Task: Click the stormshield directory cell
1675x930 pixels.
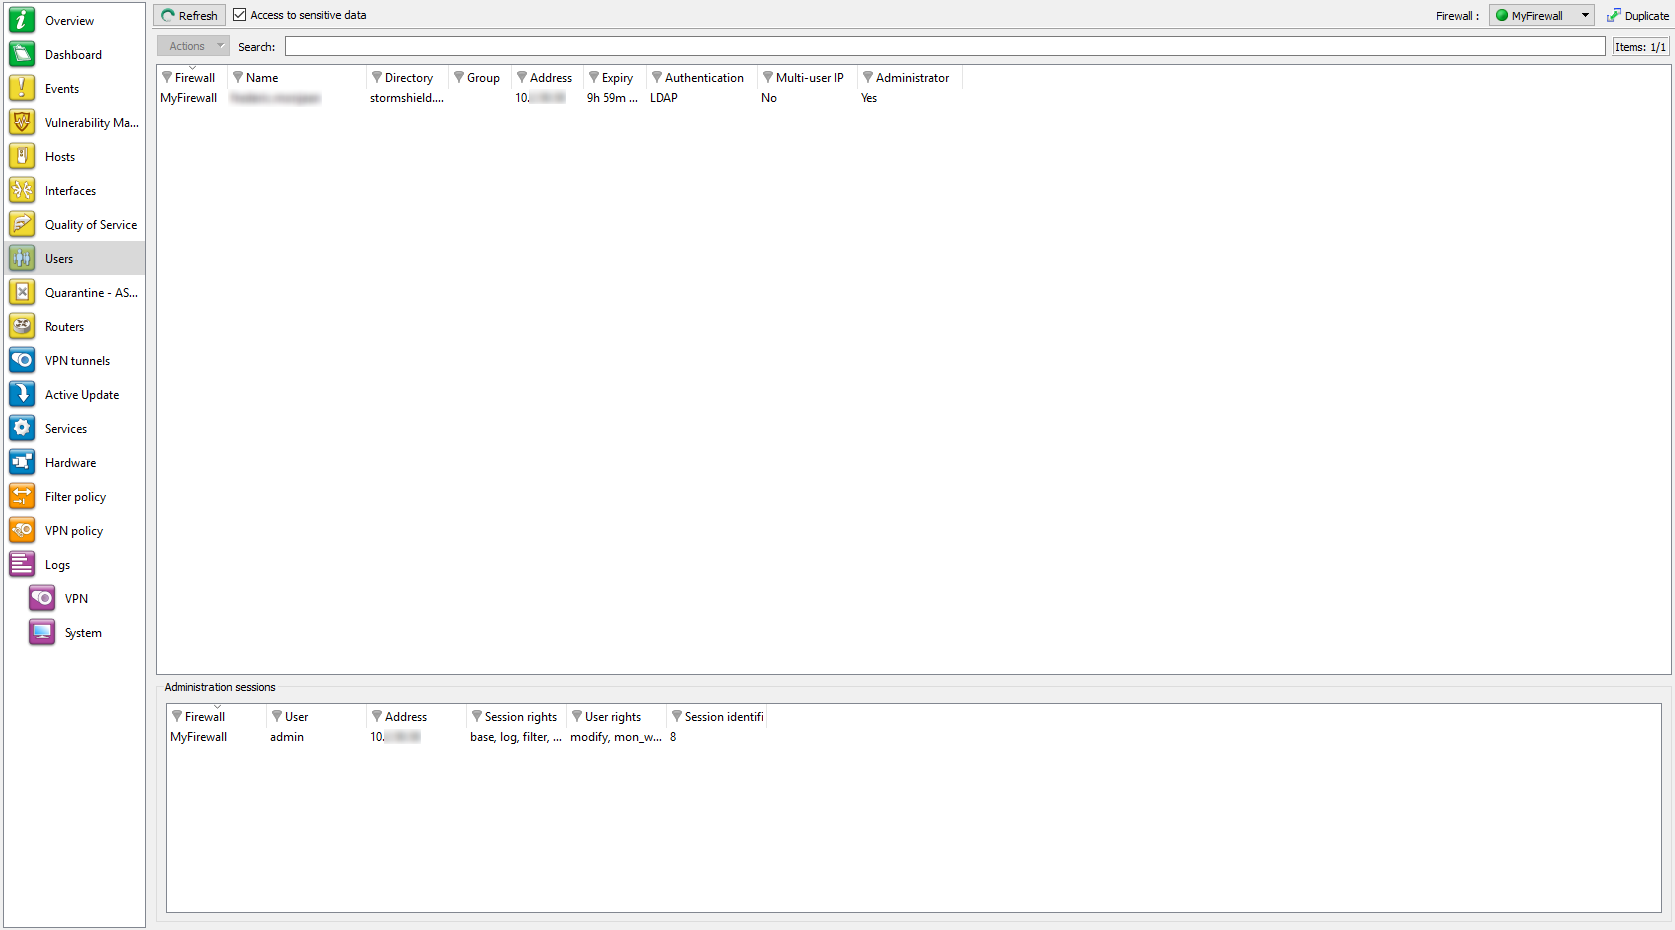Action: [407, 98]
